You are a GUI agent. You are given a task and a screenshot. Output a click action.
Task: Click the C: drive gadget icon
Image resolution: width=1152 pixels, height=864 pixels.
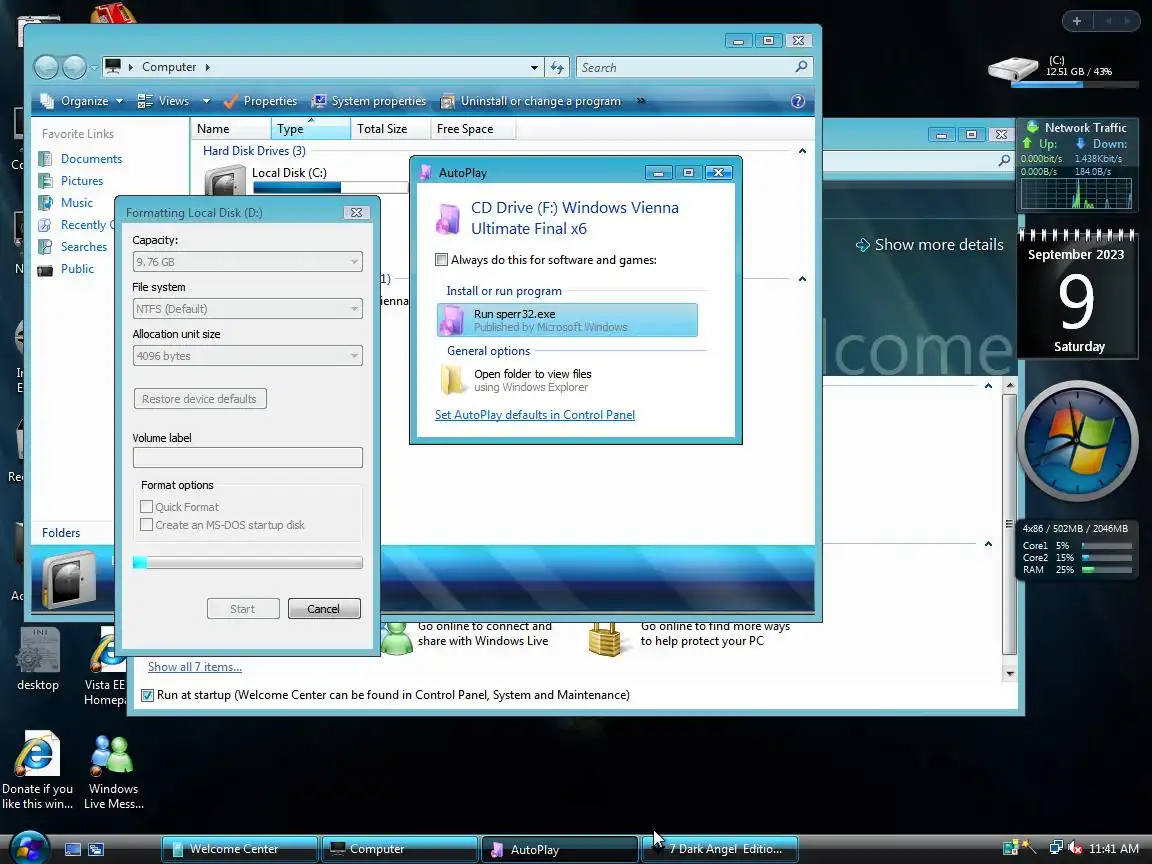point(1013,69)
